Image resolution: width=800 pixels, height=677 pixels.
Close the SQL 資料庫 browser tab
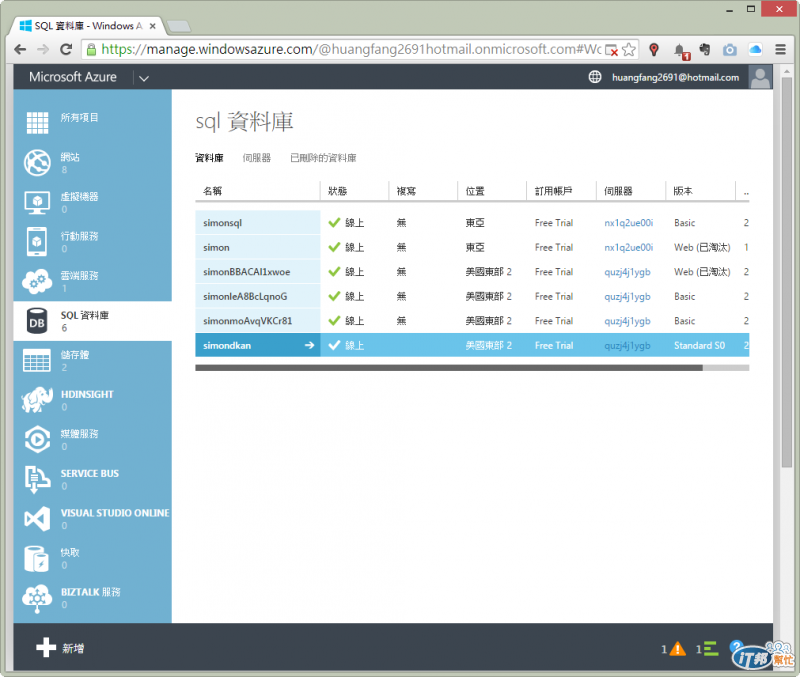coord(153,26)
